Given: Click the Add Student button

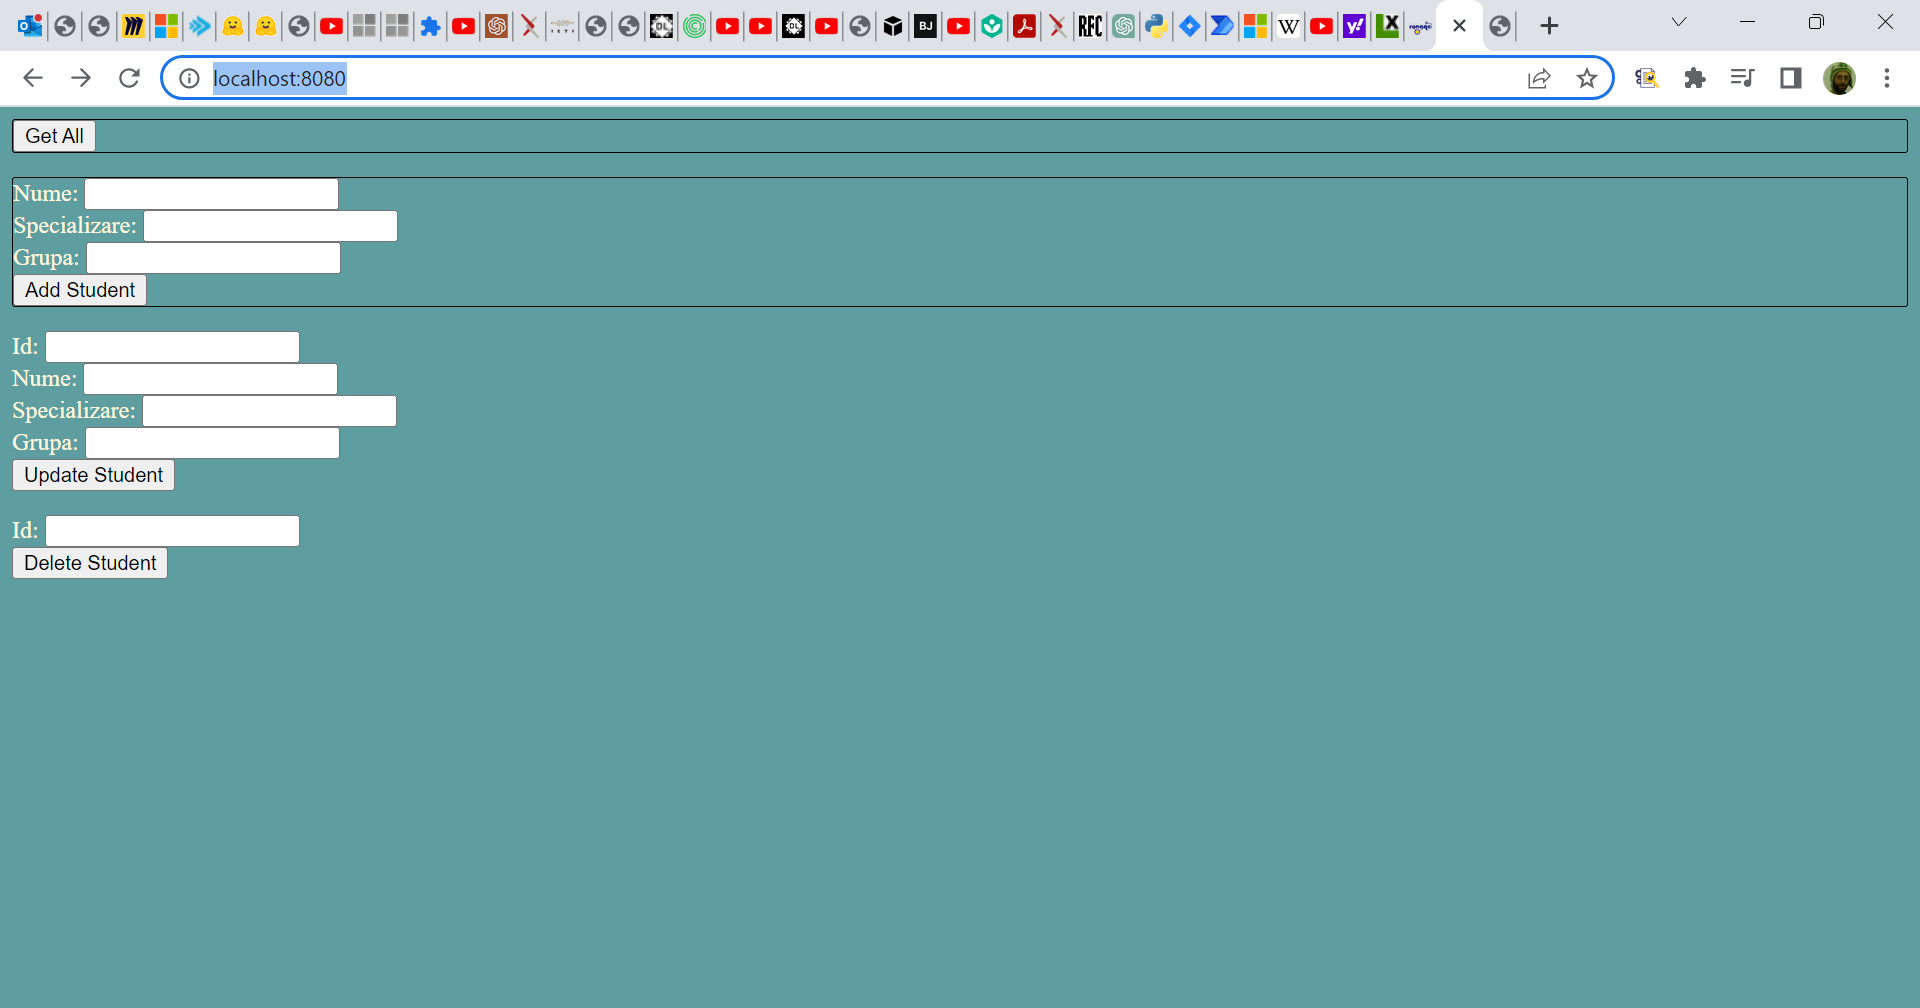Looking at the screenshot, I should coord(80,290).
